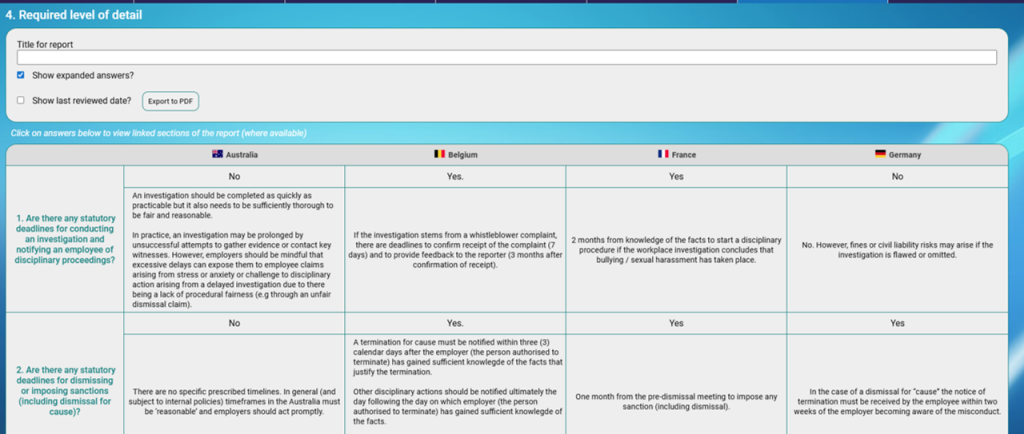
Task: Select Belgium's 'Yes.' answer for question 1
Action: (455, 176)
